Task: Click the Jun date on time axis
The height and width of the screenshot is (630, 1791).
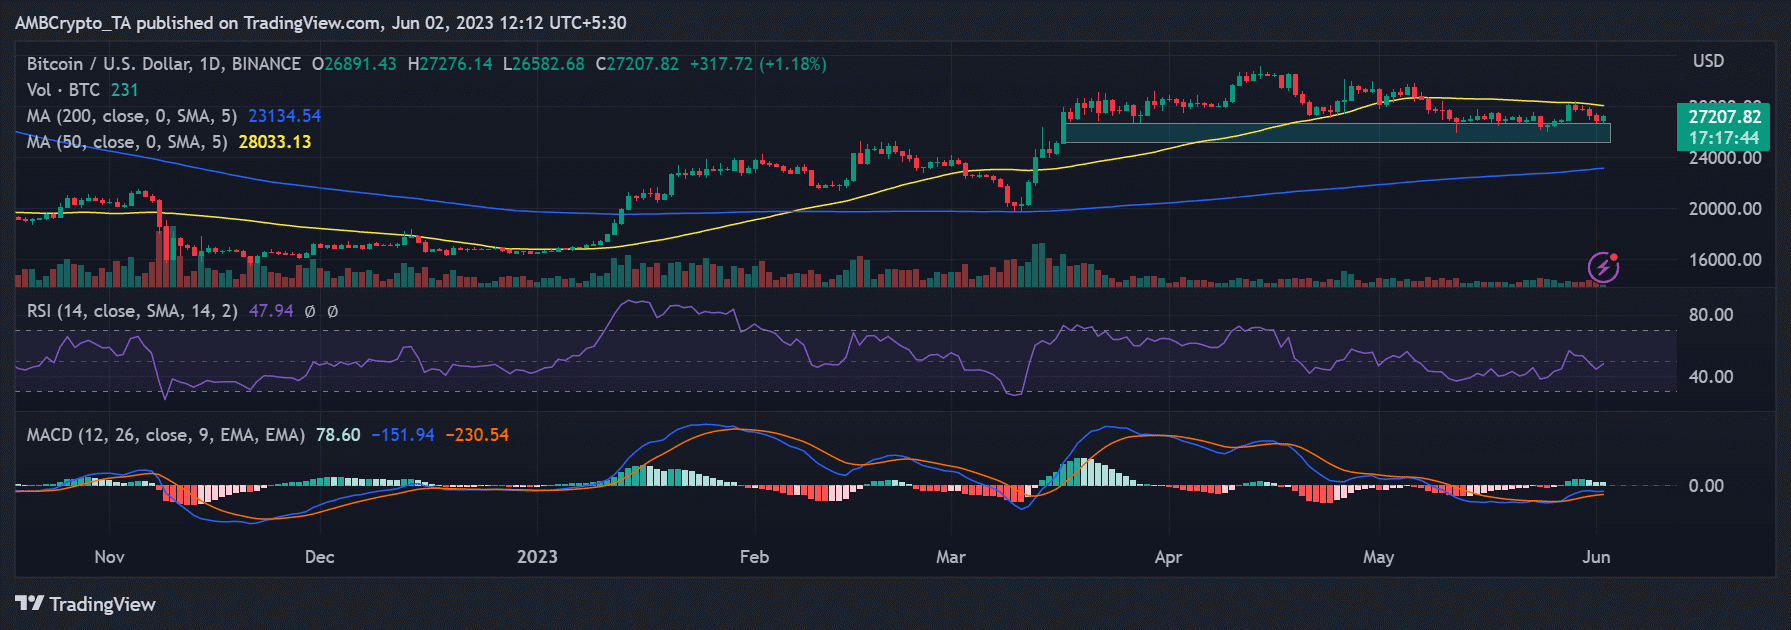Action: coord(1596,557)
